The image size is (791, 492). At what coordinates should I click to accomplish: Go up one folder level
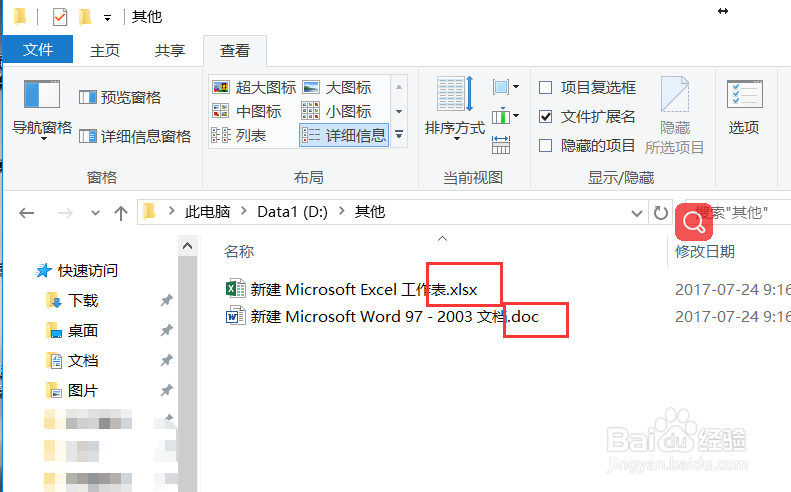tap(121, 212)
